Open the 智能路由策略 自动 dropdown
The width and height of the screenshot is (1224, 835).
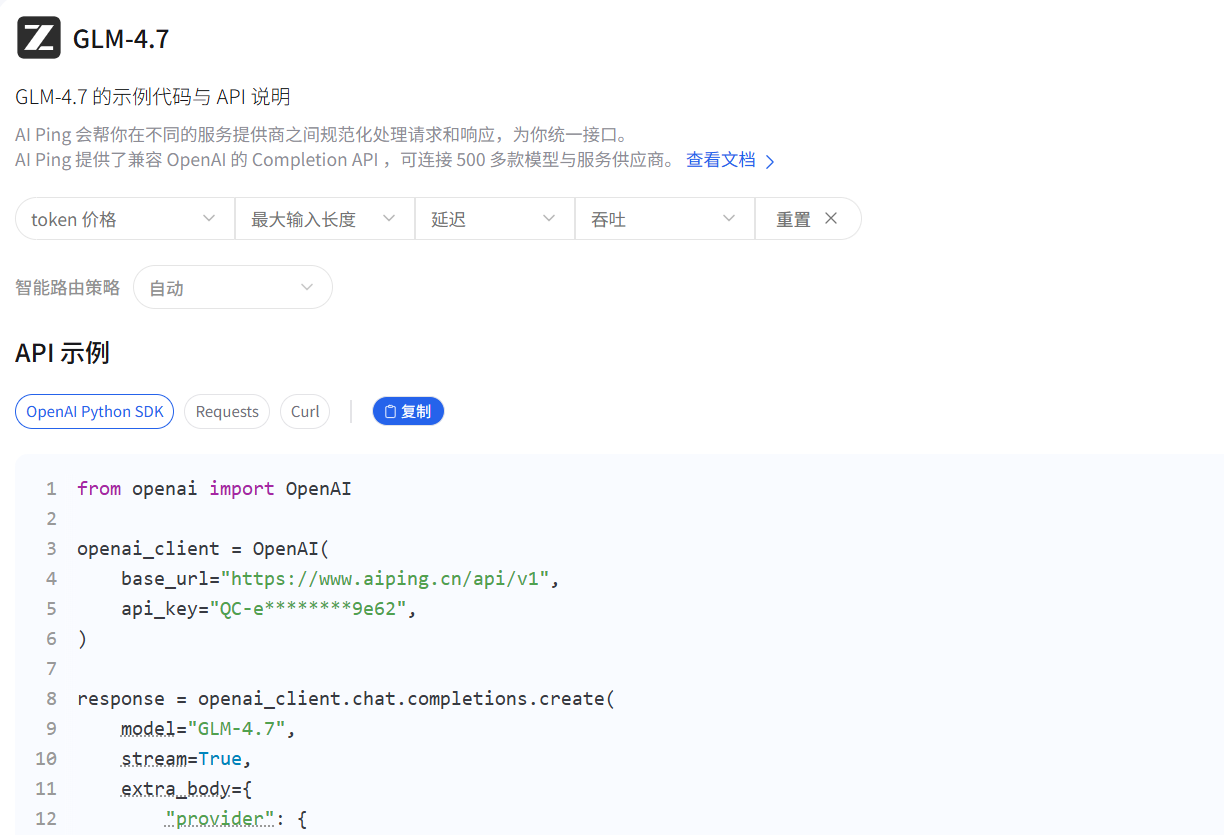(x=233, y=287)
